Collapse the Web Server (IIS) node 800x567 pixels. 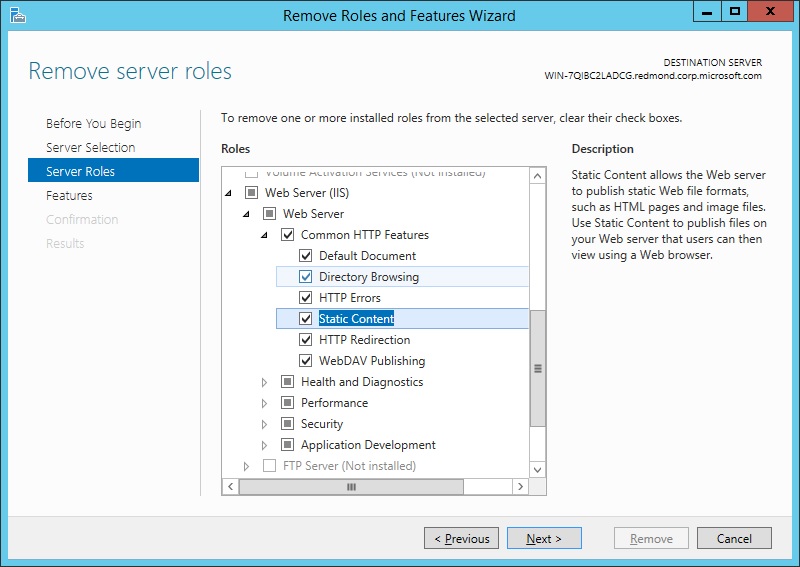(x=229, y=193)
